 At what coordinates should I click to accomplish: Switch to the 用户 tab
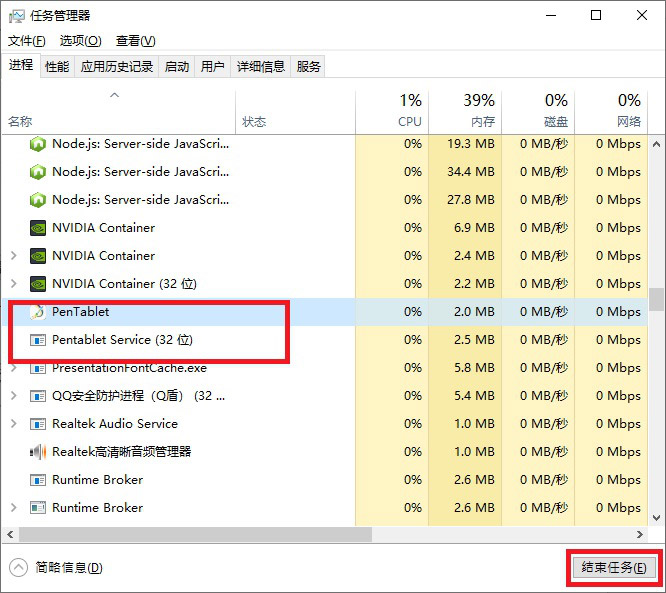[212, 67]
